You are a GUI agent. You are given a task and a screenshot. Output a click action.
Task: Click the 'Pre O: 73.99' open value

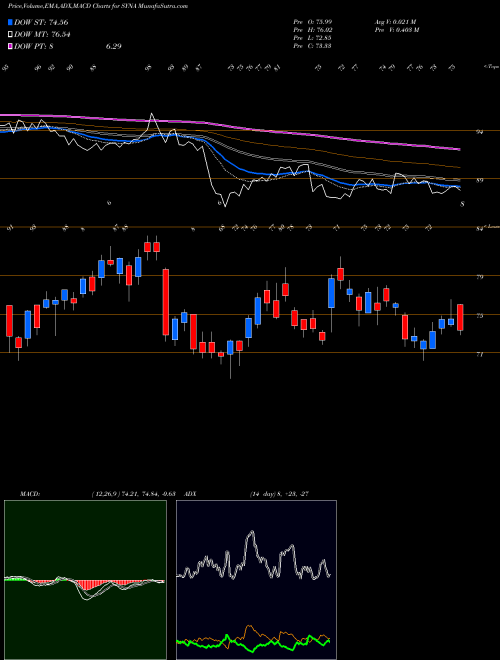pyautogui.click(x=312, y=22)
